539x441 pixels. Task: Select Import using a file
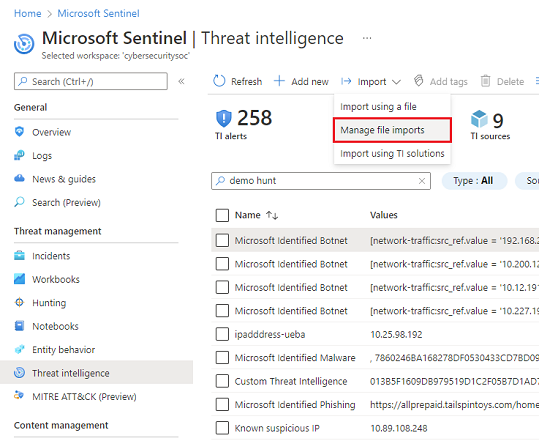[x=392, y=107]
